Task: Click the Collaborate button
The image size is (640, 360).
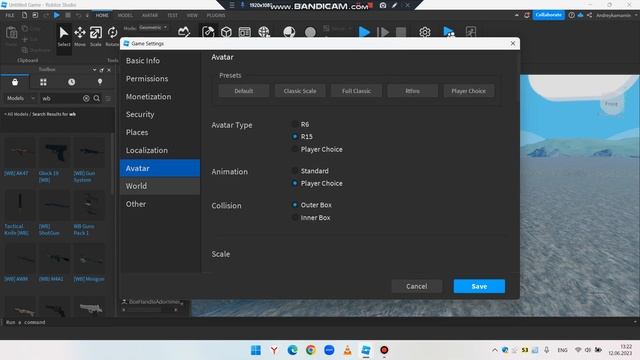Action: (x=548, y=15)
